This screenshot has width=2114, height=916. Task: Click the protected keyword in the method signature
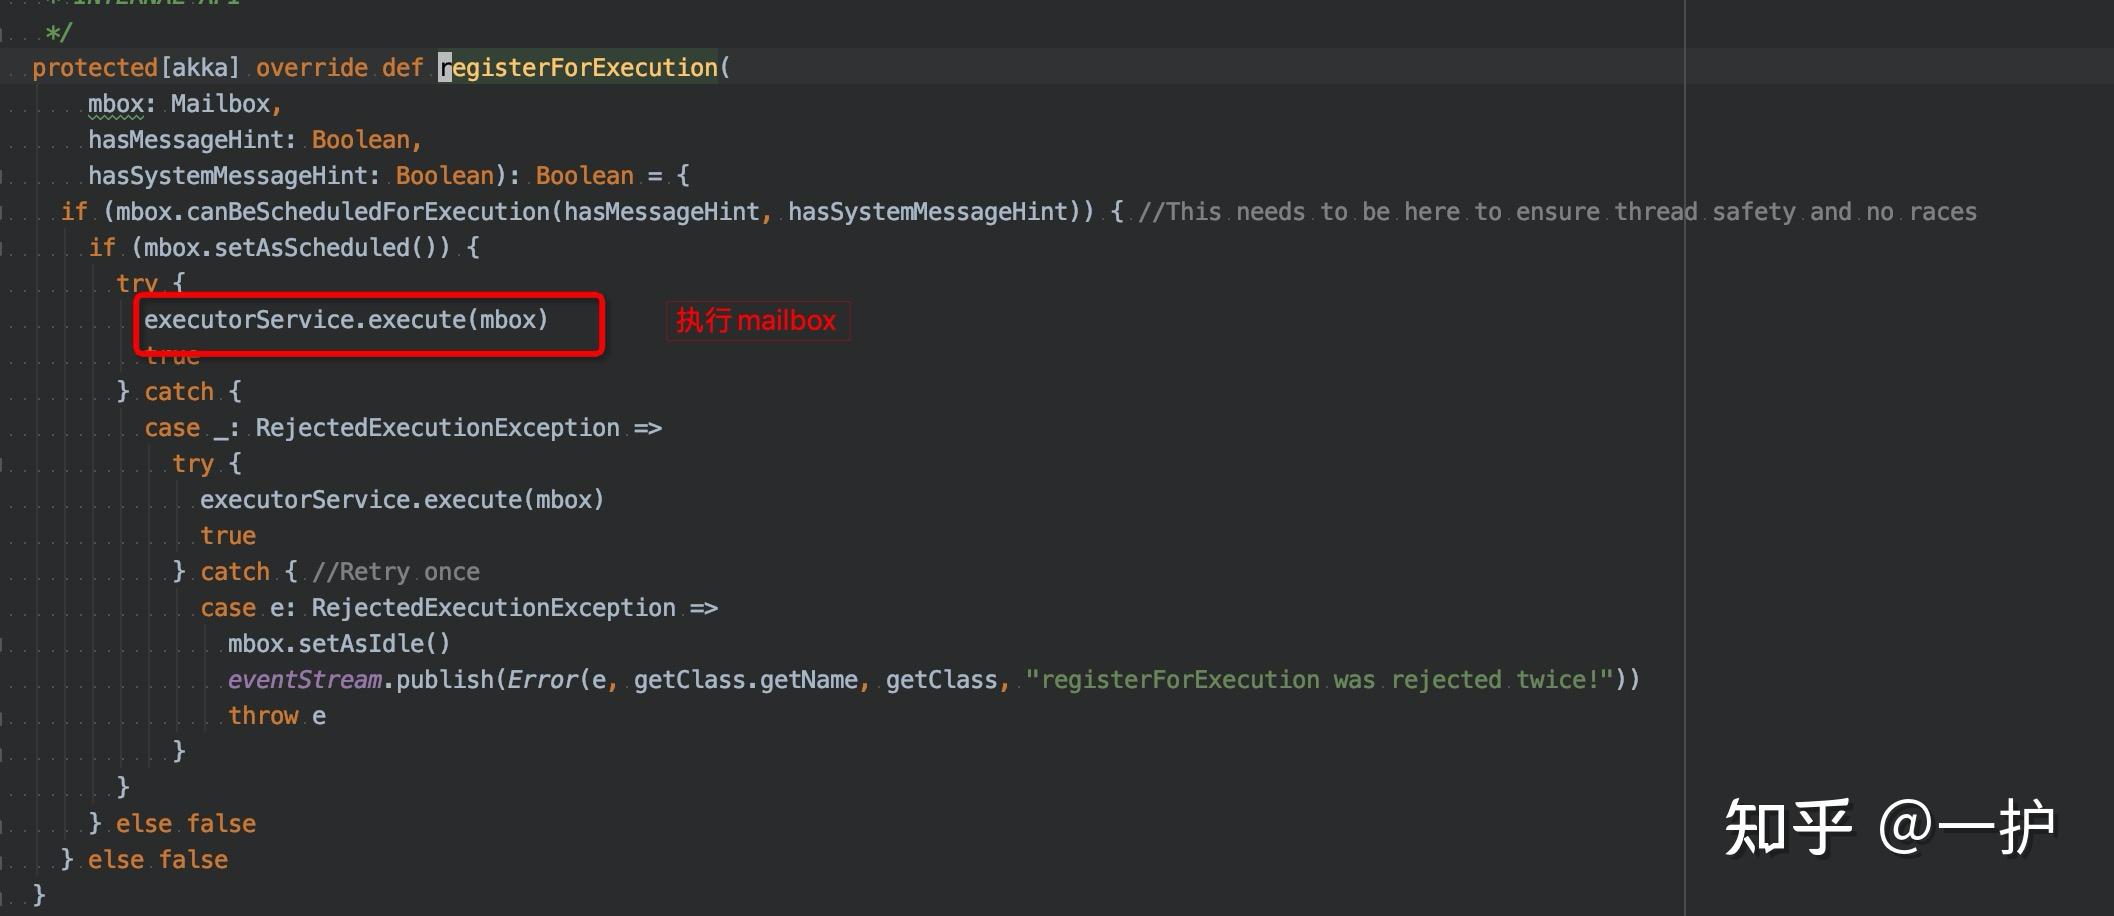[x=94, y=68]
